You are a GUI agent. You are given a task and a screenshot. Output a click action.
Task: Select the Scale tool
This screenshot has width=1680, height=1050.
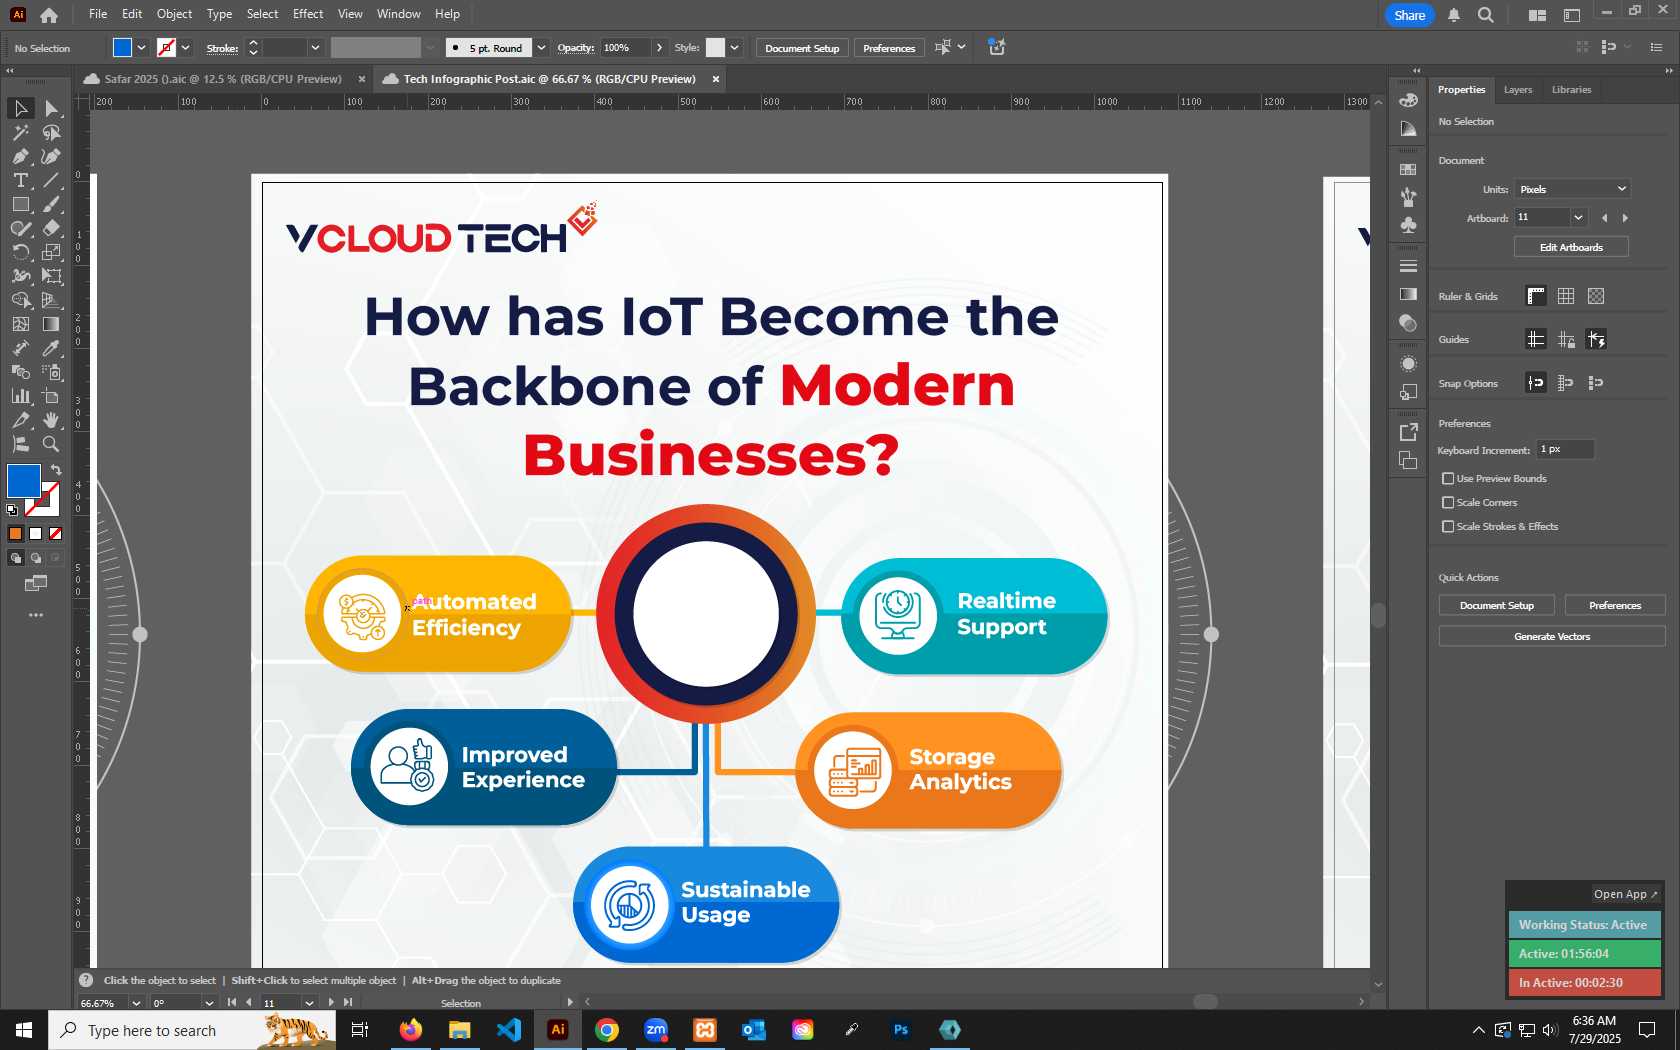[51, 252]
